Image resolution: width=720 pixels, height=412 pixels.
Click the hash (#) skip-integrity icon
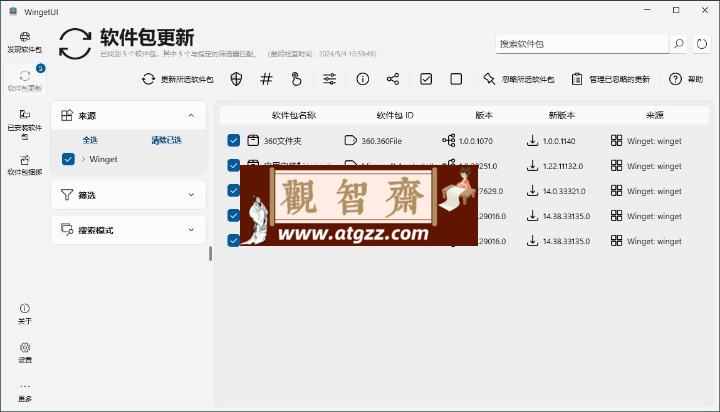[266, 79]
